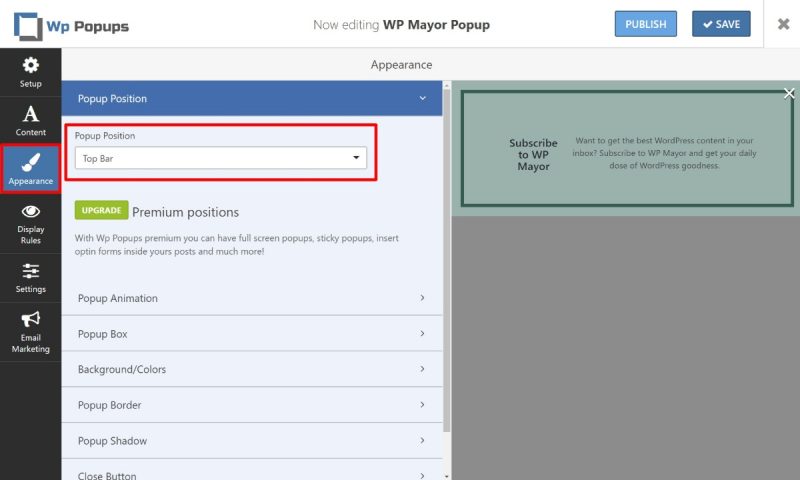
Task: Click the scrollbar down arrow
Action: point(446,476)
